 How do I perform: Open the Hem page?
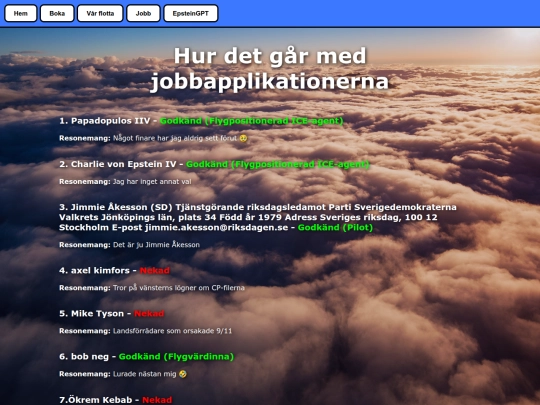pyautogui.click(x=21, y=13)
